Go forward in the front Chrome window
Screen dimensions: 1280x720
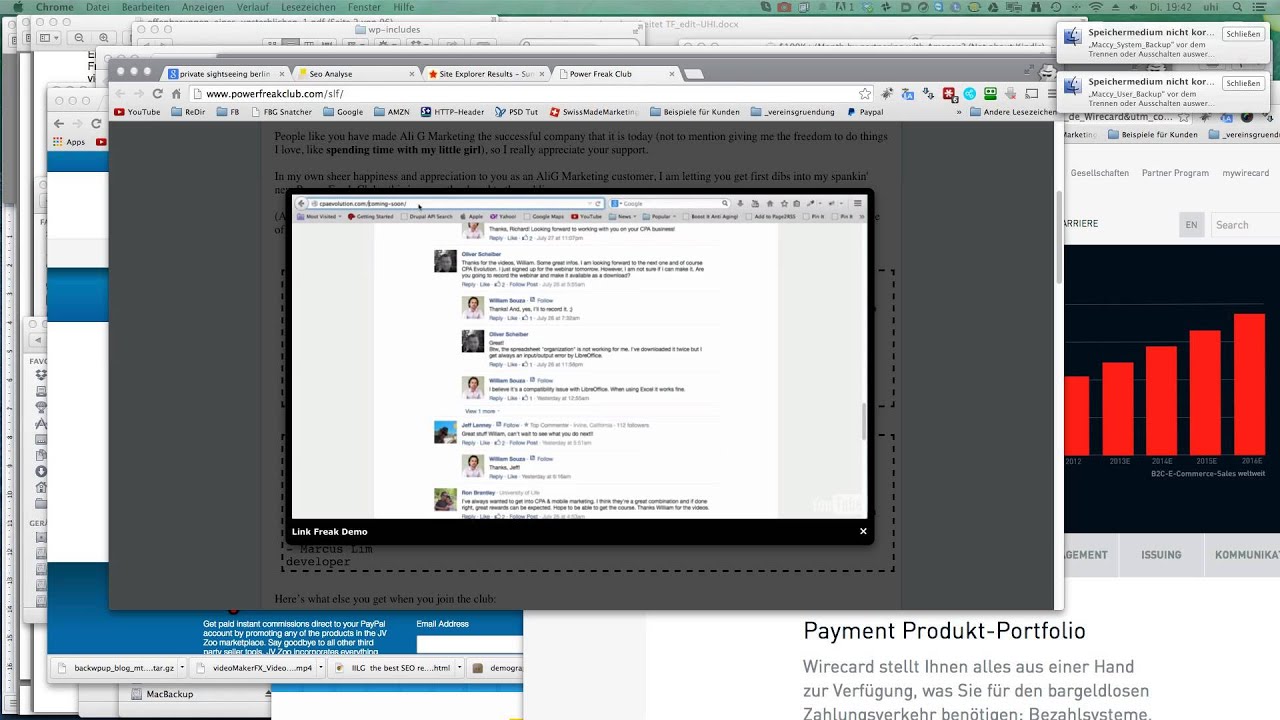[138, 94]
